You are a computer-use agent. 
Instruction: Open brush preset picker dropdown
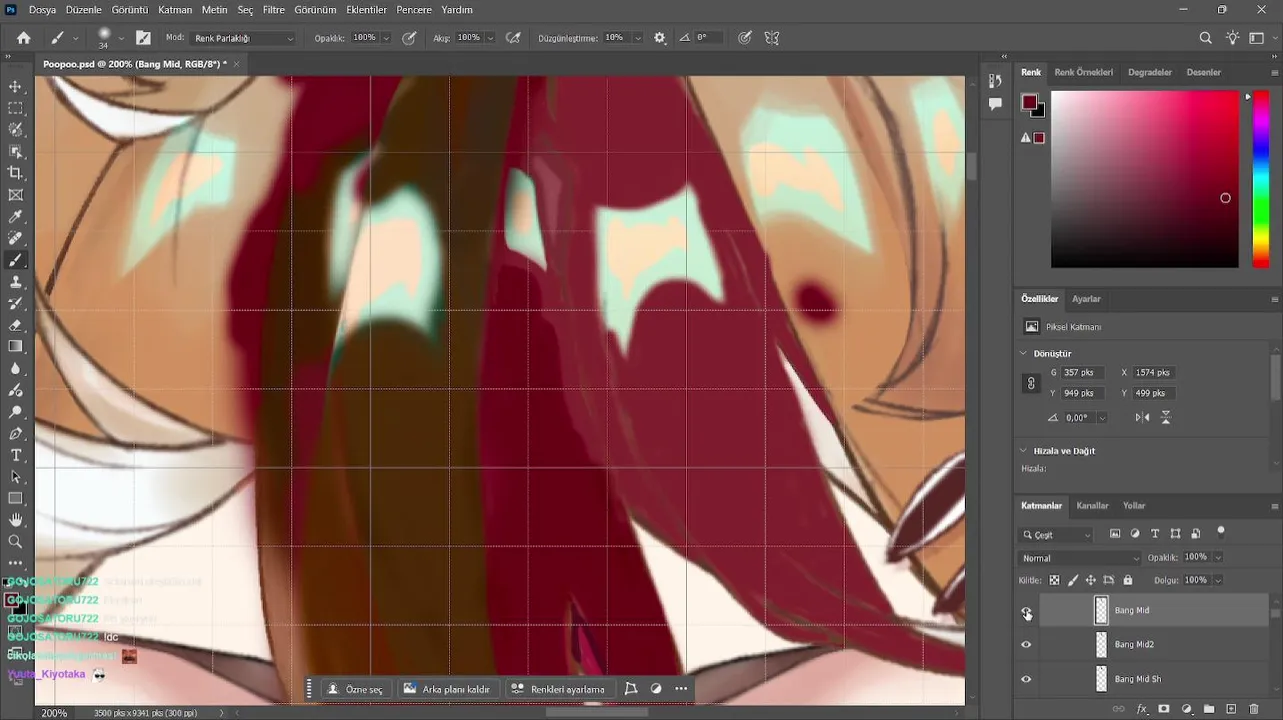121,38
